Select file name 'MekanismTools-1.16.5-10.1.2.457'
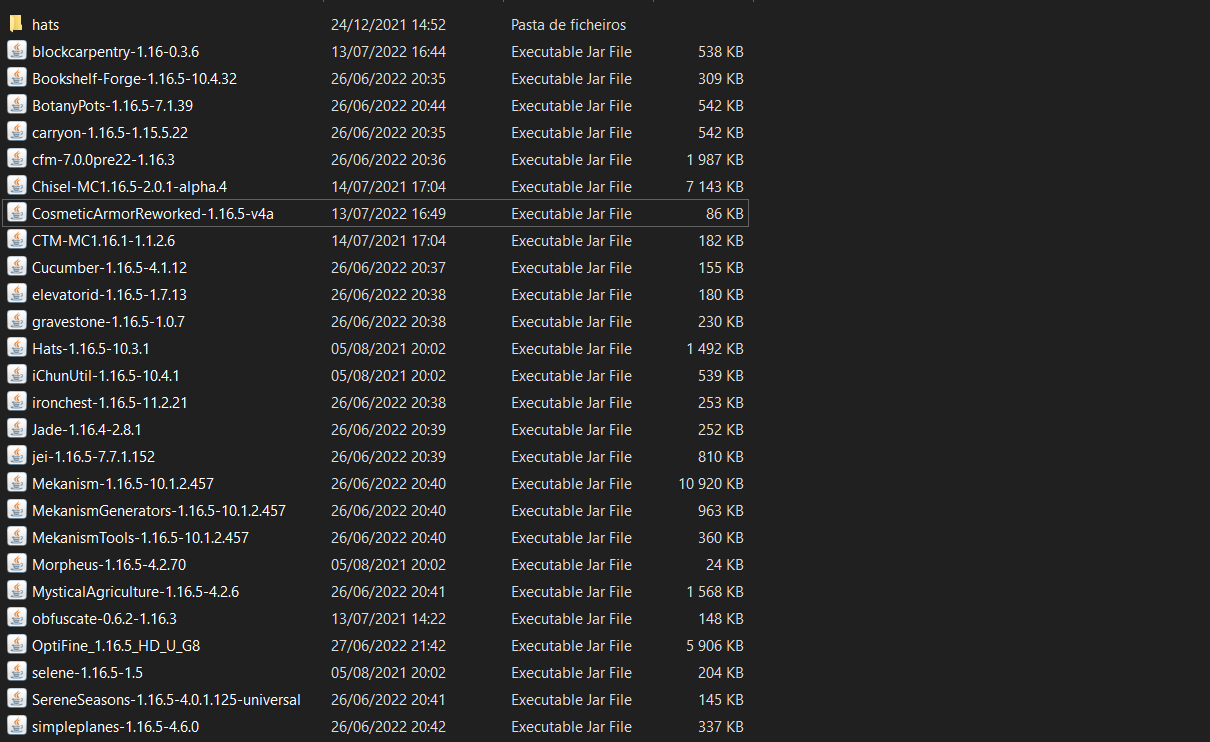Screen dimensions: 1210x742 (x=140, y=537)
